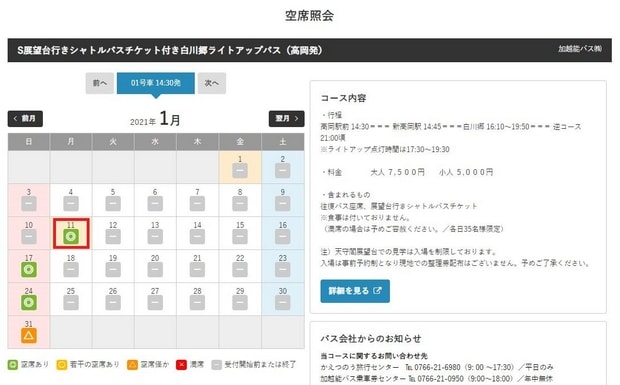620x385 pixels.
Task: Click the gray dash icon on January 19
Action: click(x=113, y=270)
